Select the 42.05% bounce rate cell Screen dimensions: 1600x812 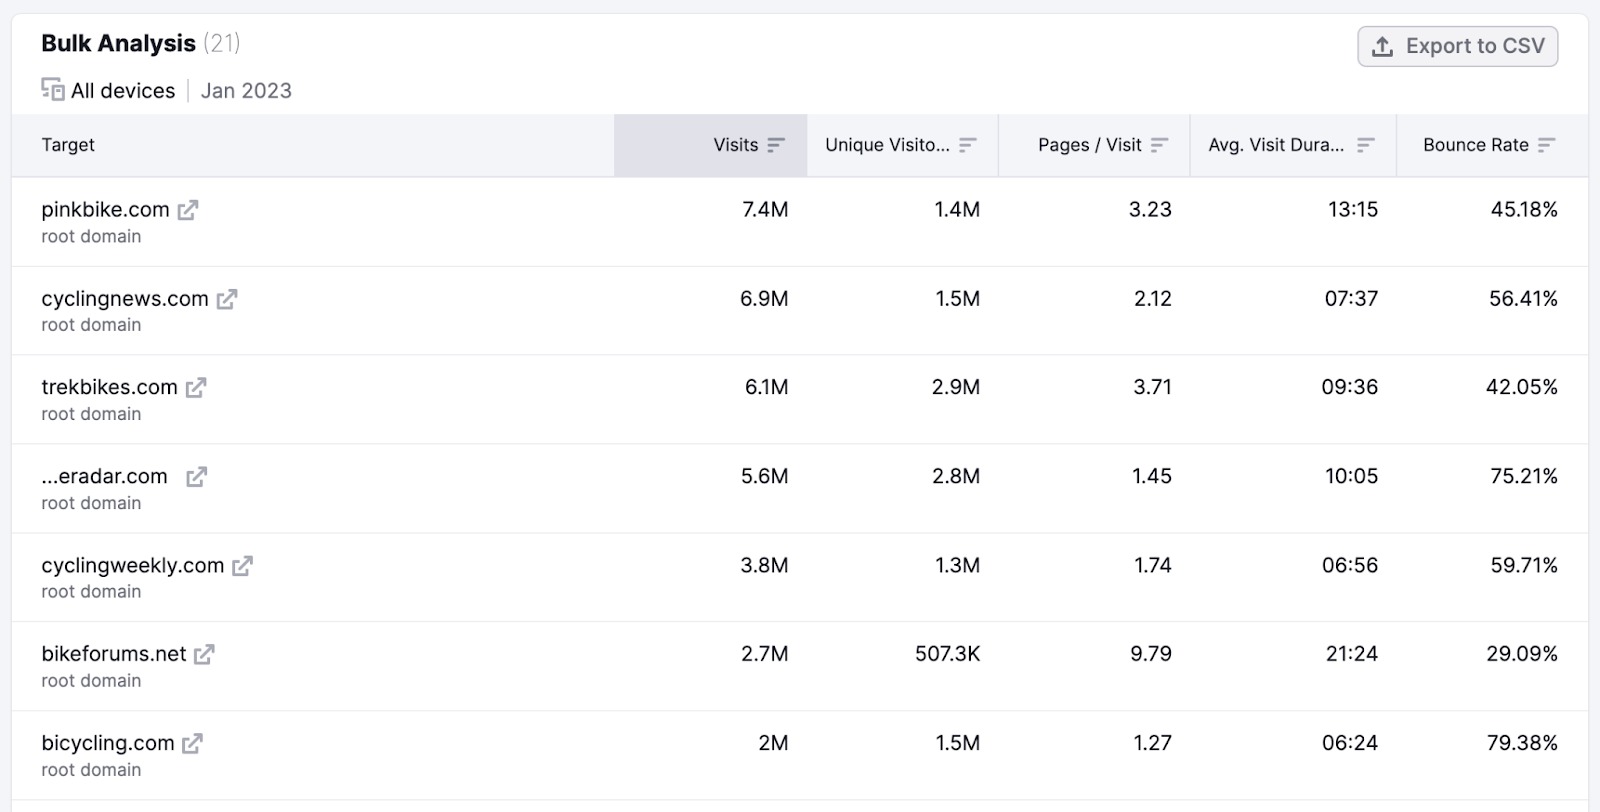pyautogui.click(x=1522, y=388)
